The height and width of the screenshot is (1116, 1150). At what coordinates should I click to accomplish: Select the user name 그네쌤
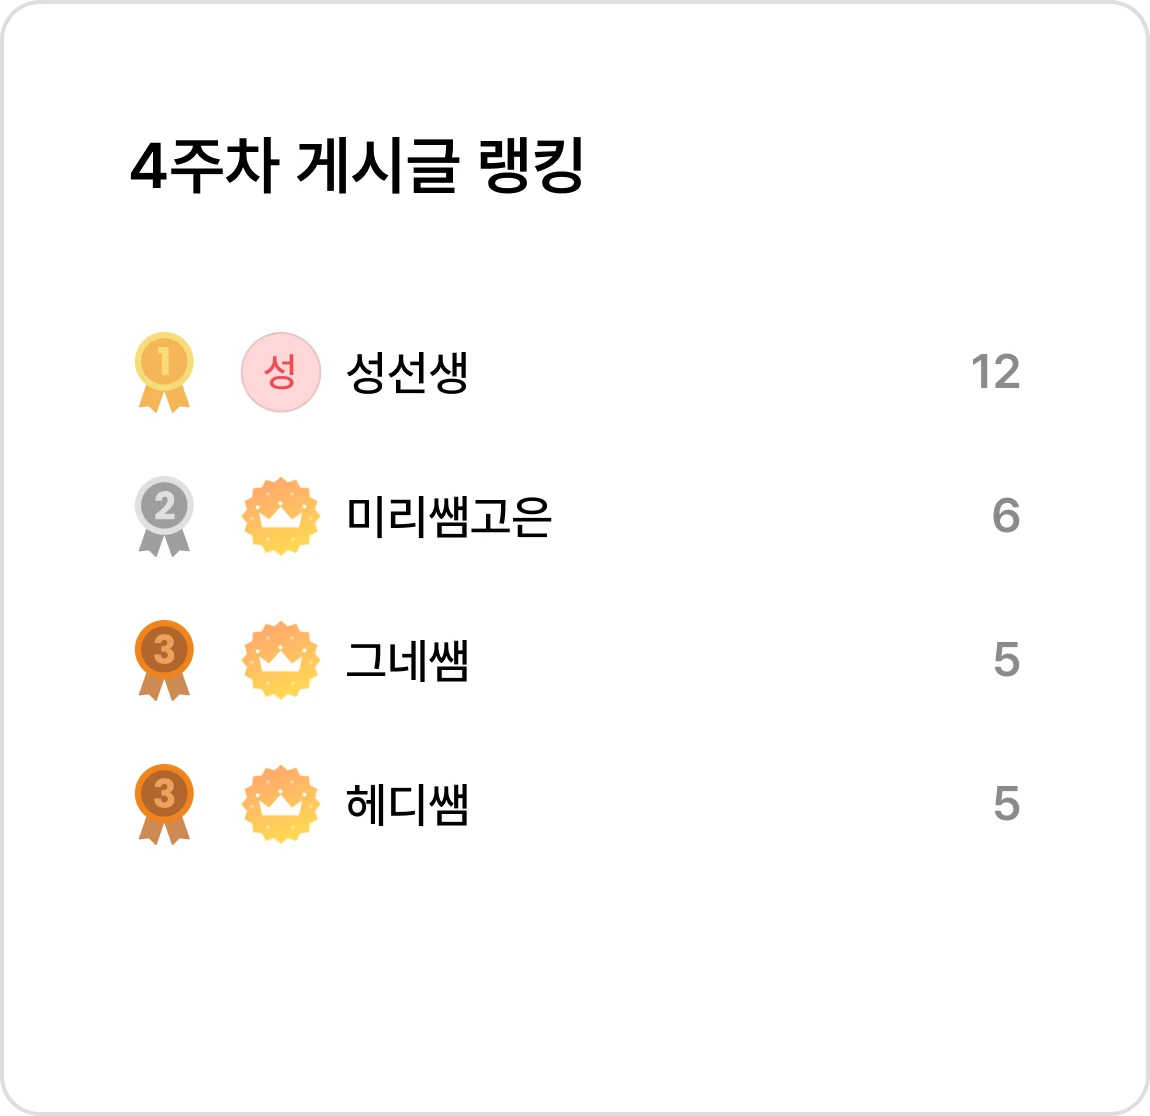pyautogui.click(x=407, y=660)
